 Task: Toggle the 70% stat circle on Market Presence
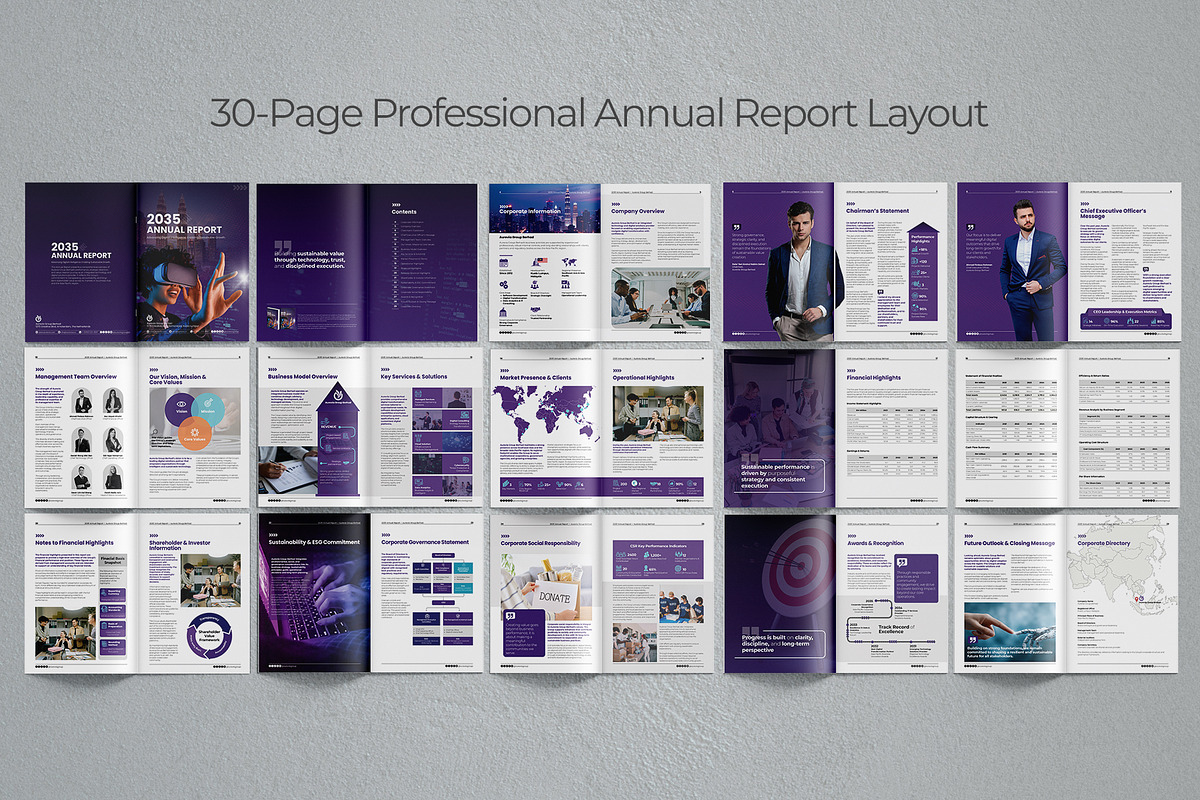click(526, 485)
